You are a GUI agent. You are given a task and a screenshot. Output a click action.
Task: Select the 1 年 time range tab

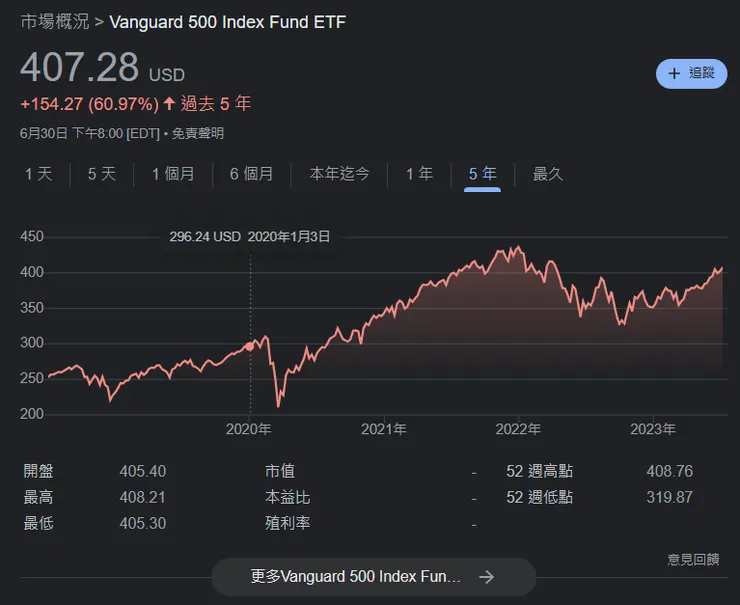tap(419, 174)
